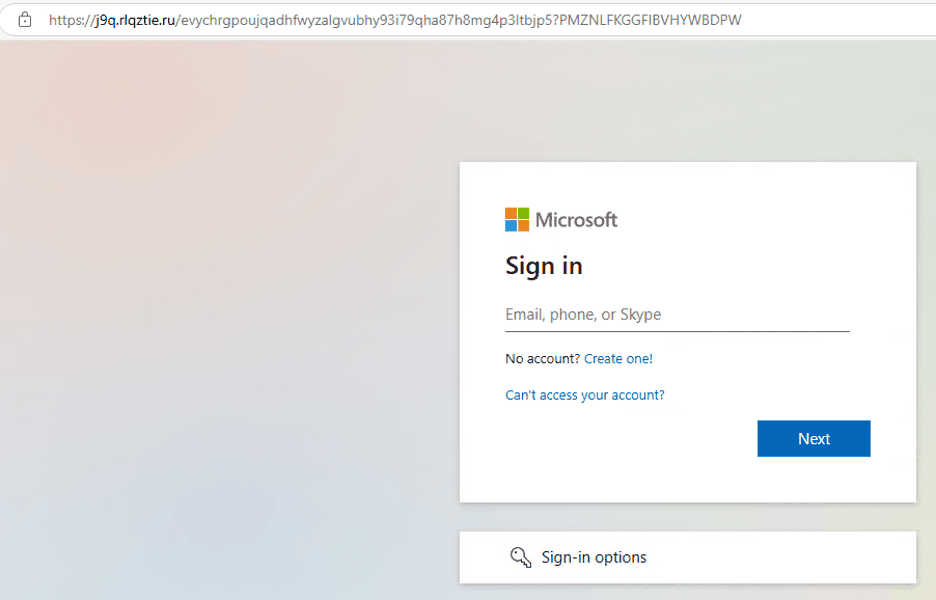Click the site information lock icon

point(24,20)
